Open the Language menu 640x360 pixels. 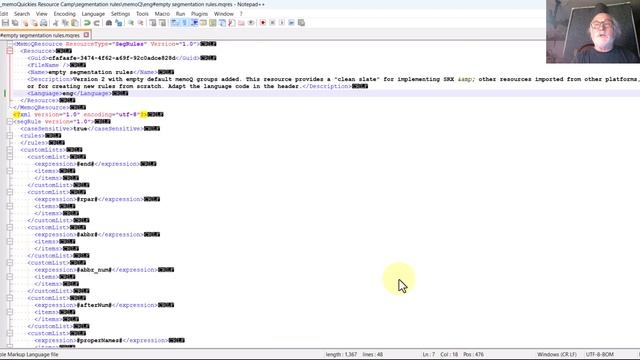(x=93, y=14)
